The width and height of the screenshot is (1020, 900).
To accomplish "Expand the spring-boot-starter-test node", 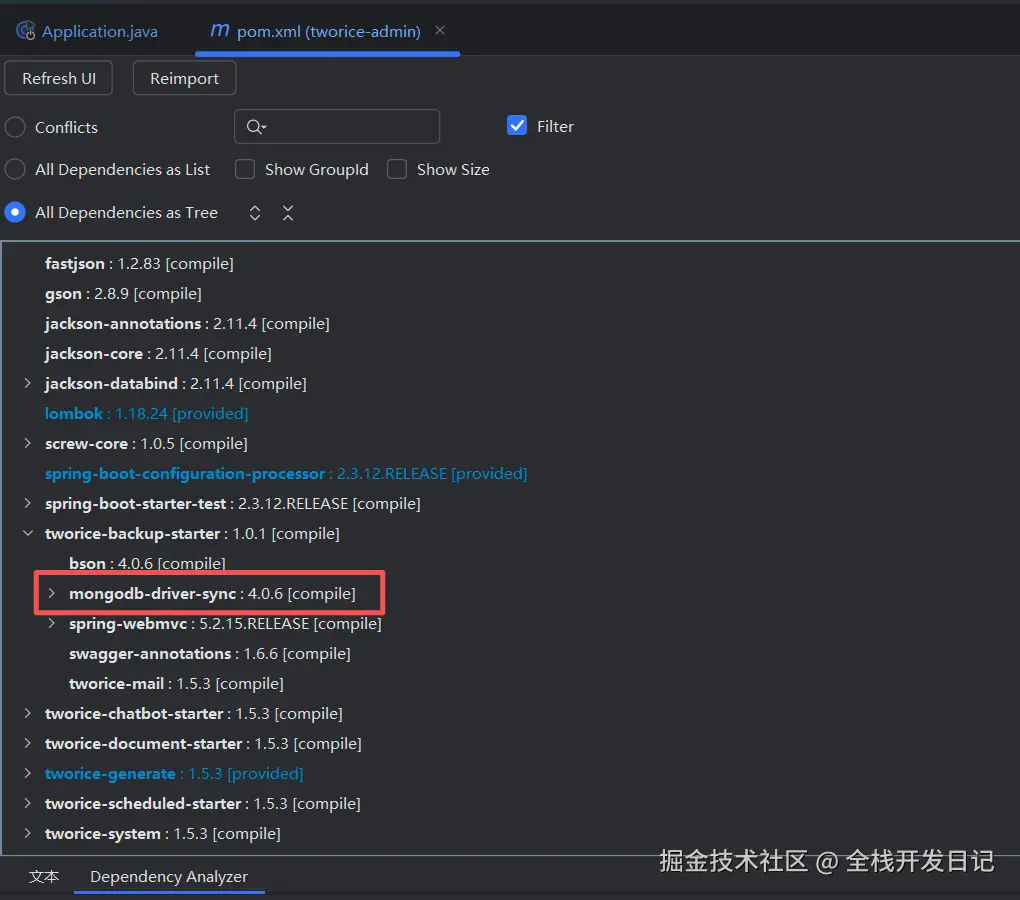I will click(x=27, y=503).
